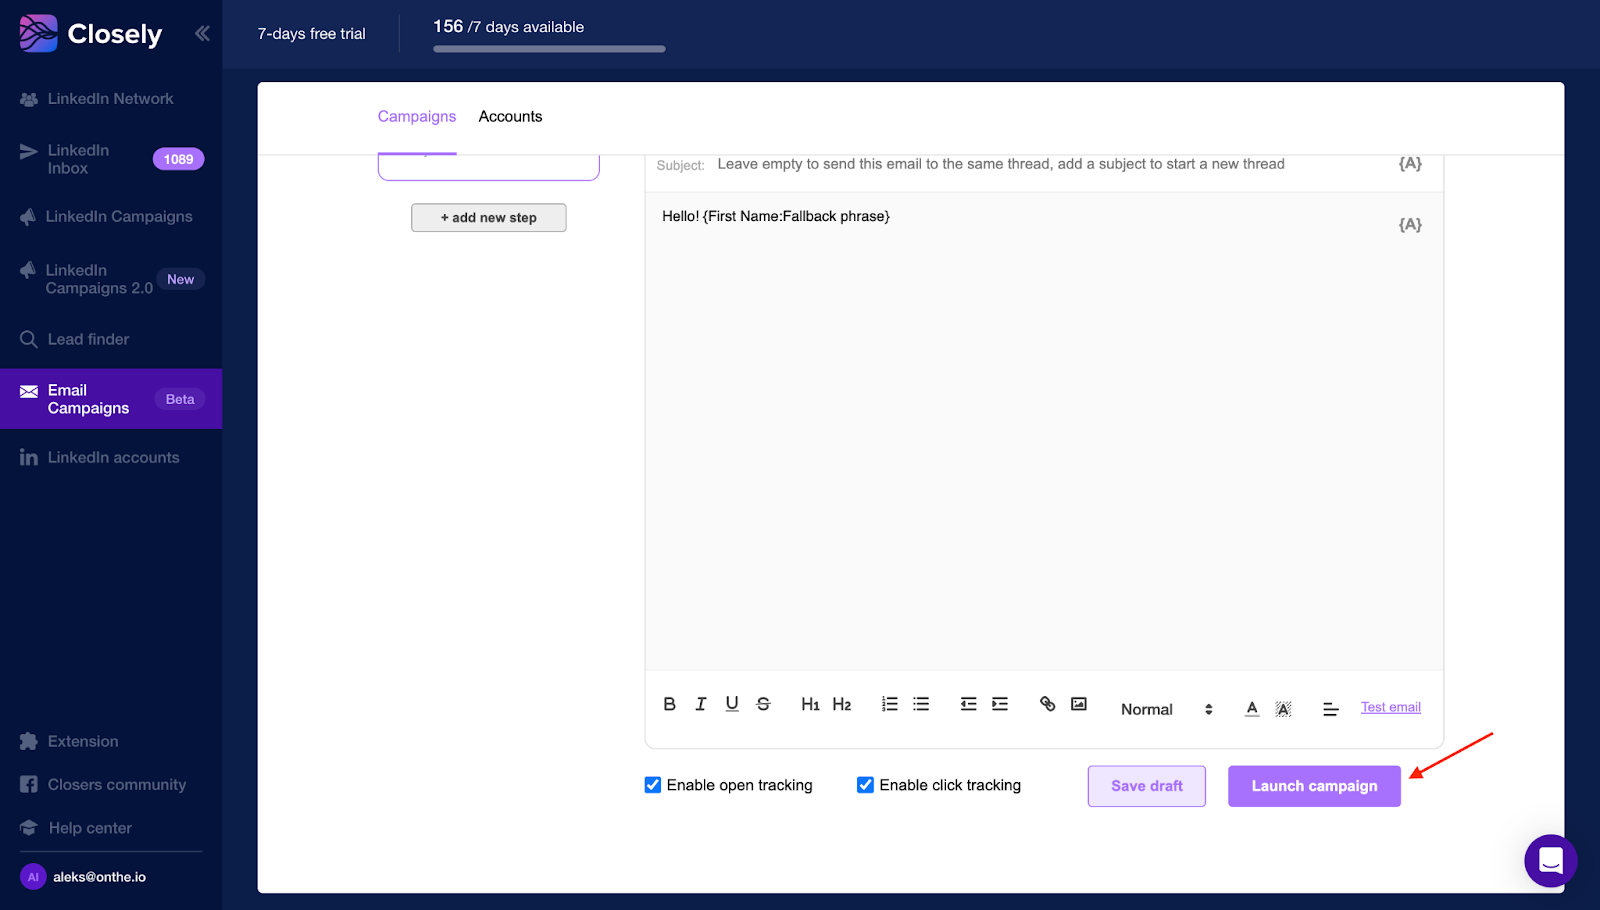This screenshot has height=910, width=1600.
Task: Click the Save draft button
Action: (x=1147, y=786)
